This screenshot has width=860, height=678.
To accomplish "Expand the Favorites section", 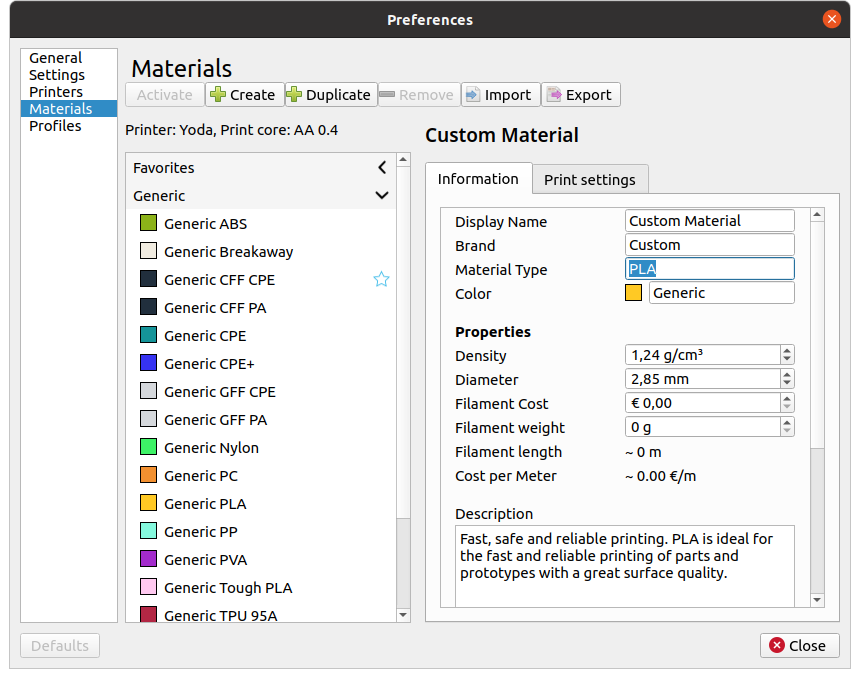I will (381, 168).
